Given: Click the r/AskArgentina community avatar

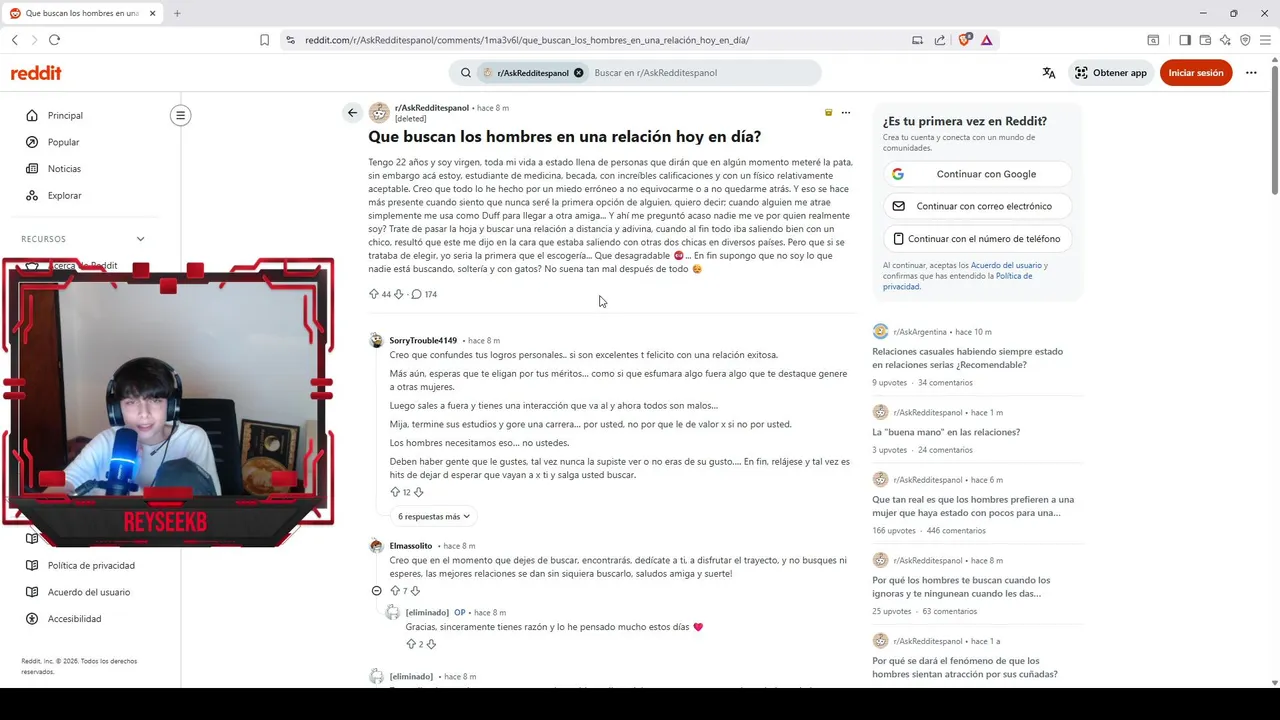Looking at the screenshot, I should pyautogui.click(x=880, y=331).
